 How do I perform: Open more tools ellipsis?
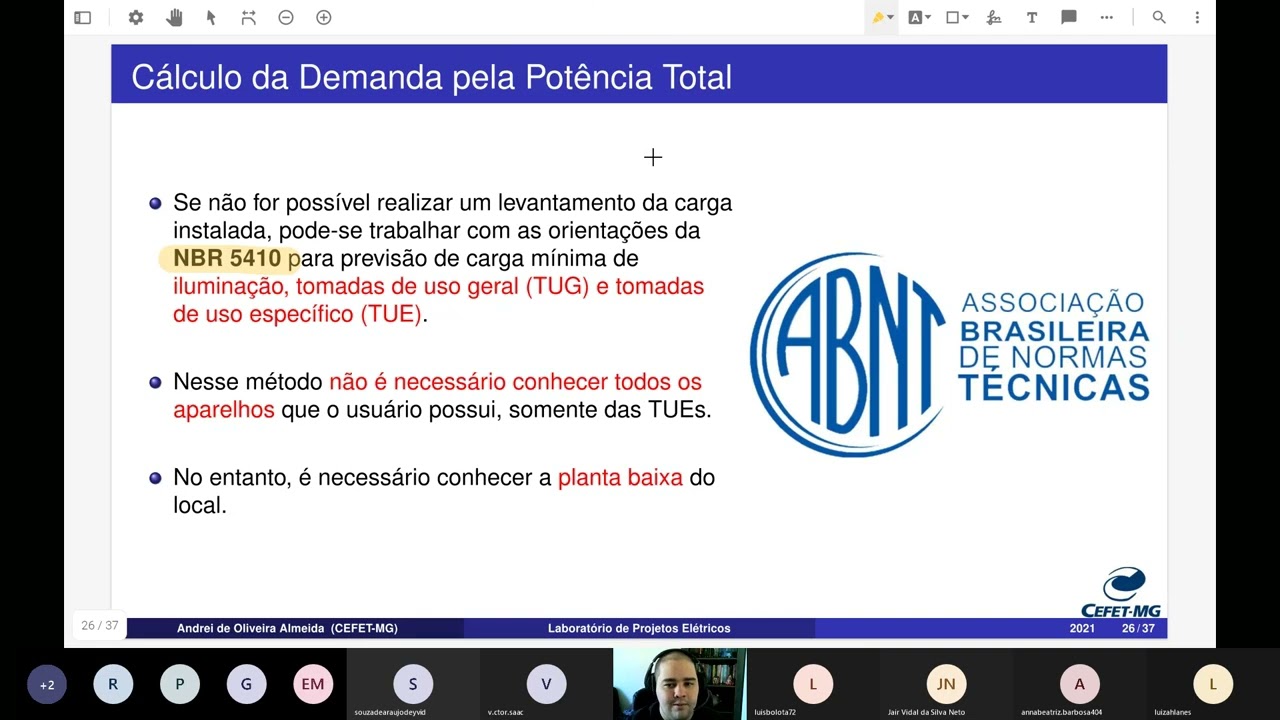[1106, 17]
